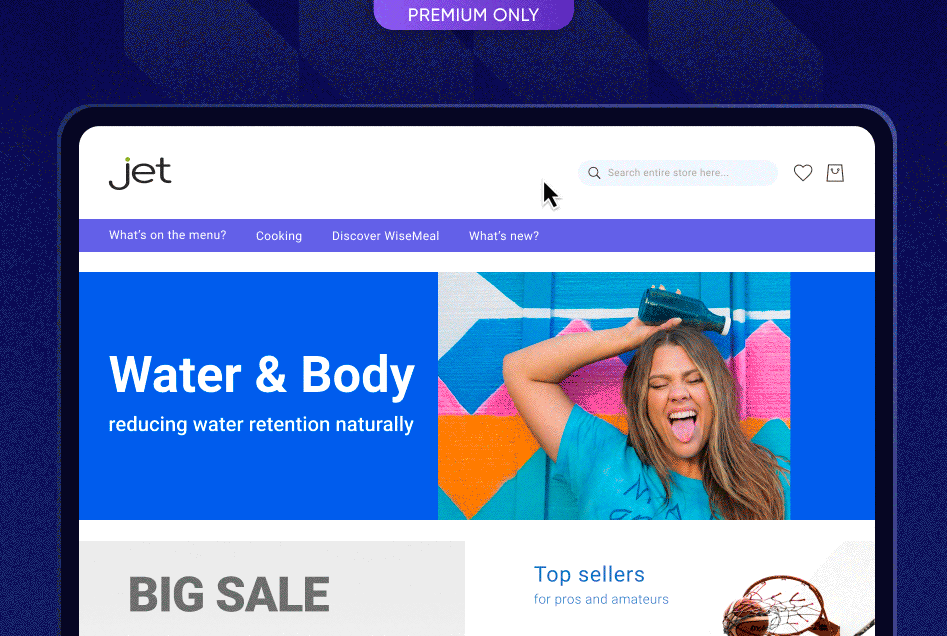Open the shopping bag cart icon
This screenshot has height=636, width=947.
(x=835, y=173)
